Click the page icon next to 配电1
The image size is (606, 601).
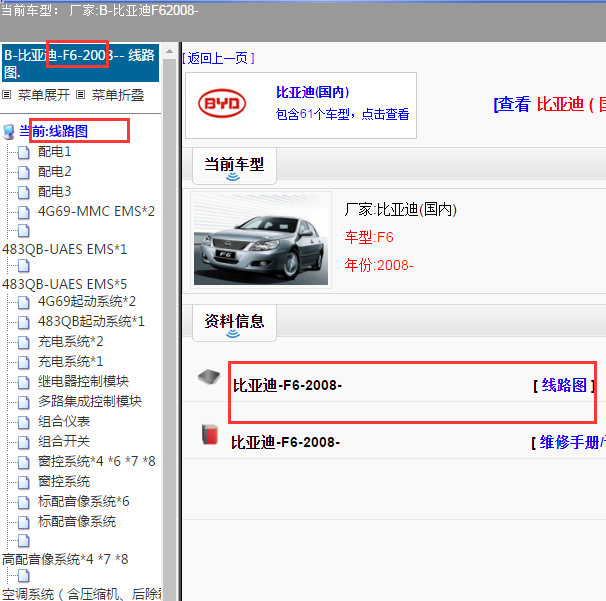(x=24, y=152)
